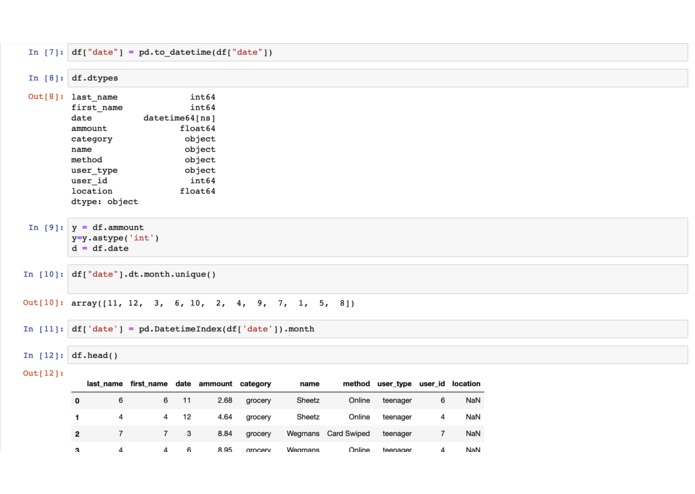Click 'user_type' row in dtypes output

143,171
